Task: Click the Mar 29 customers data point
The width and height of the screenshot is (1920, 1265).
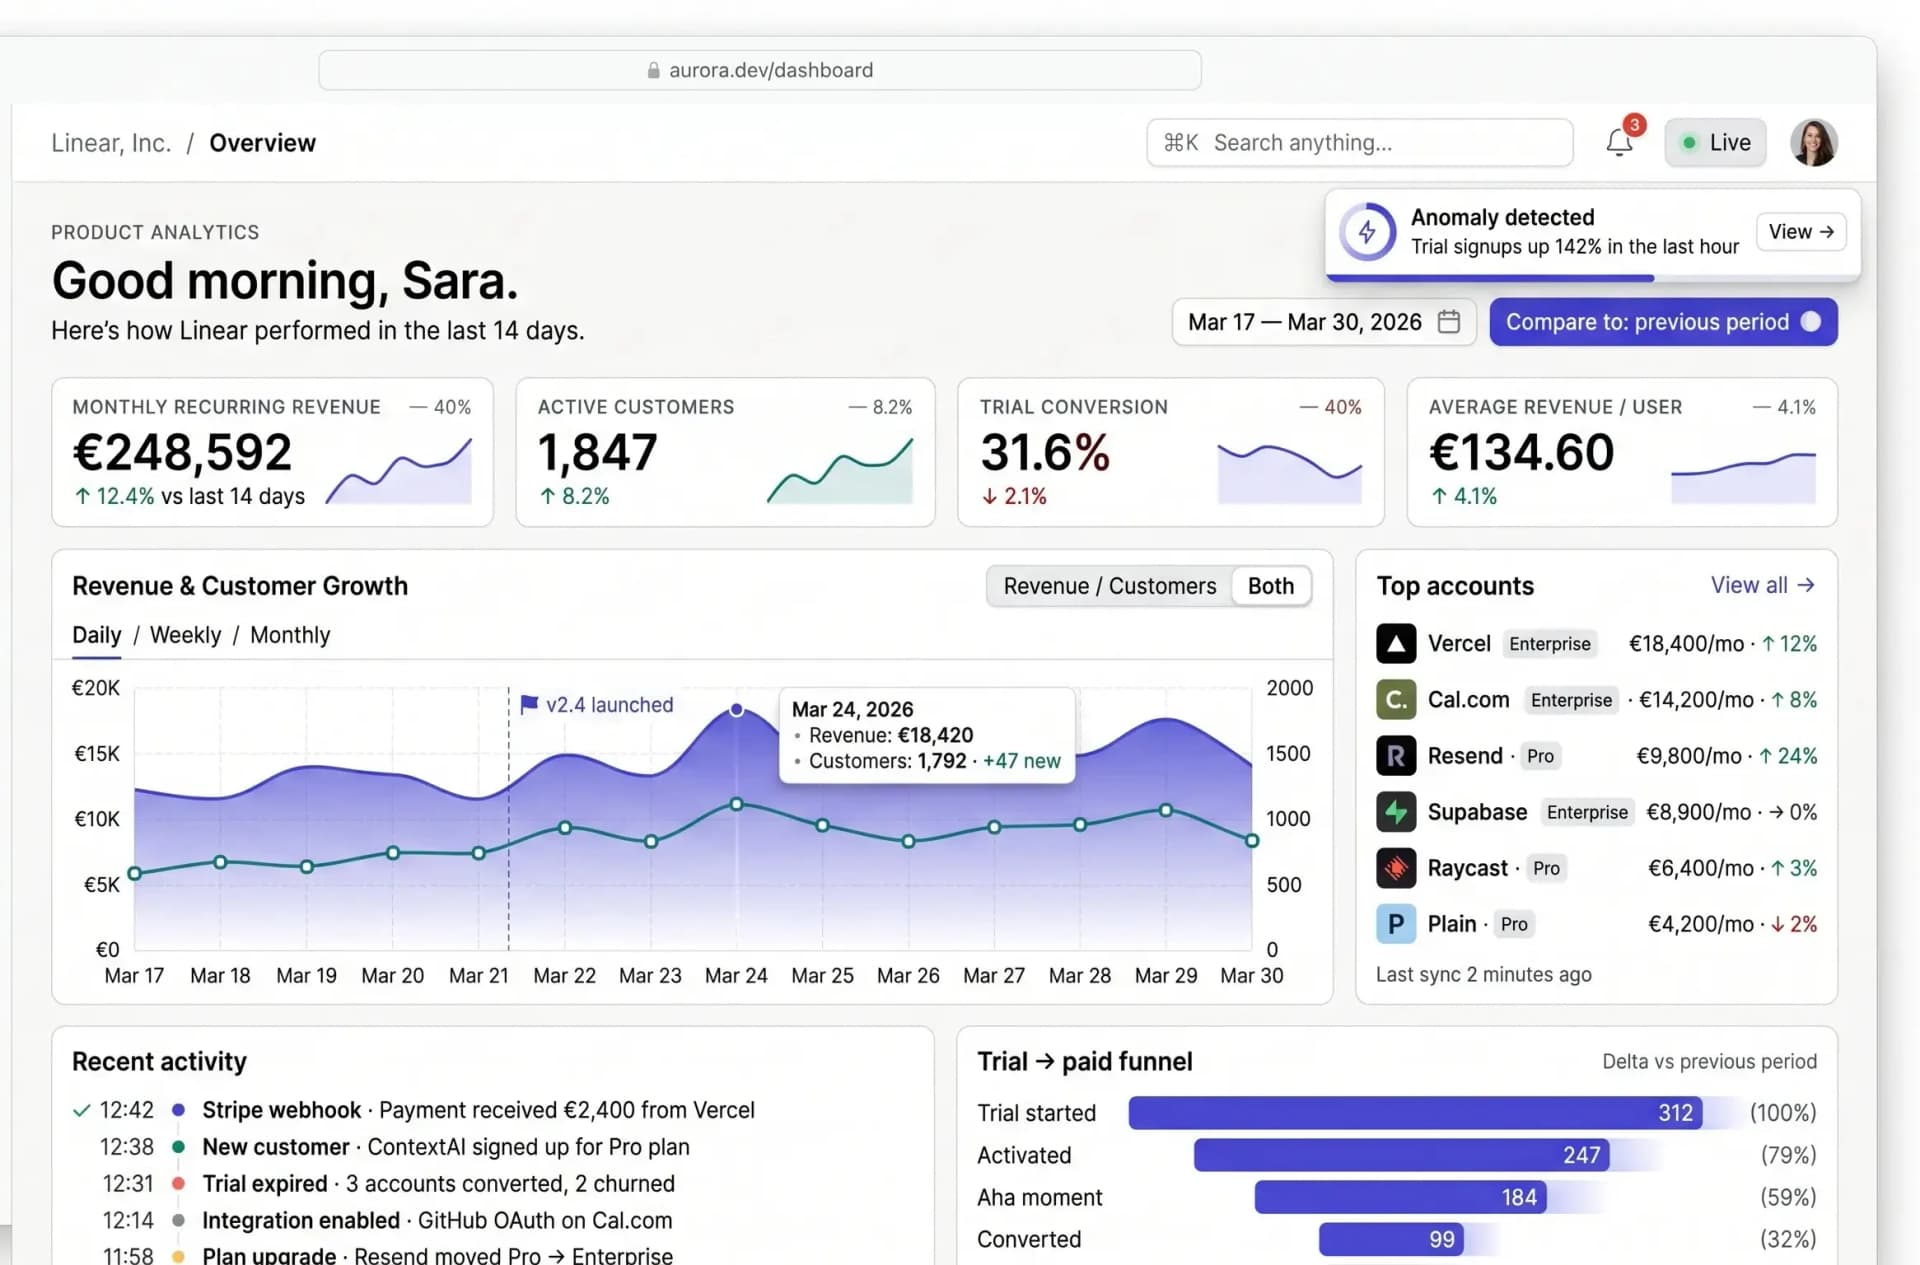Action: (x=1166, y=810)
